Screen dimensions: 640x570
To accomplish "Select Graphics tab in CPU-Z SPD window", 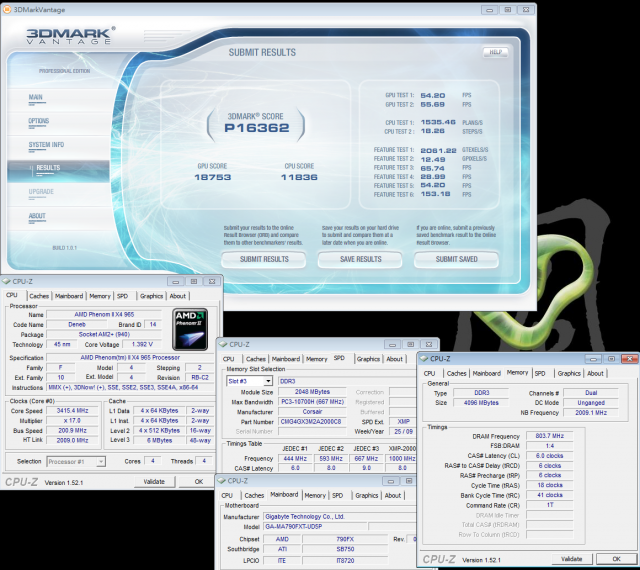I will [x=368, y=359].
